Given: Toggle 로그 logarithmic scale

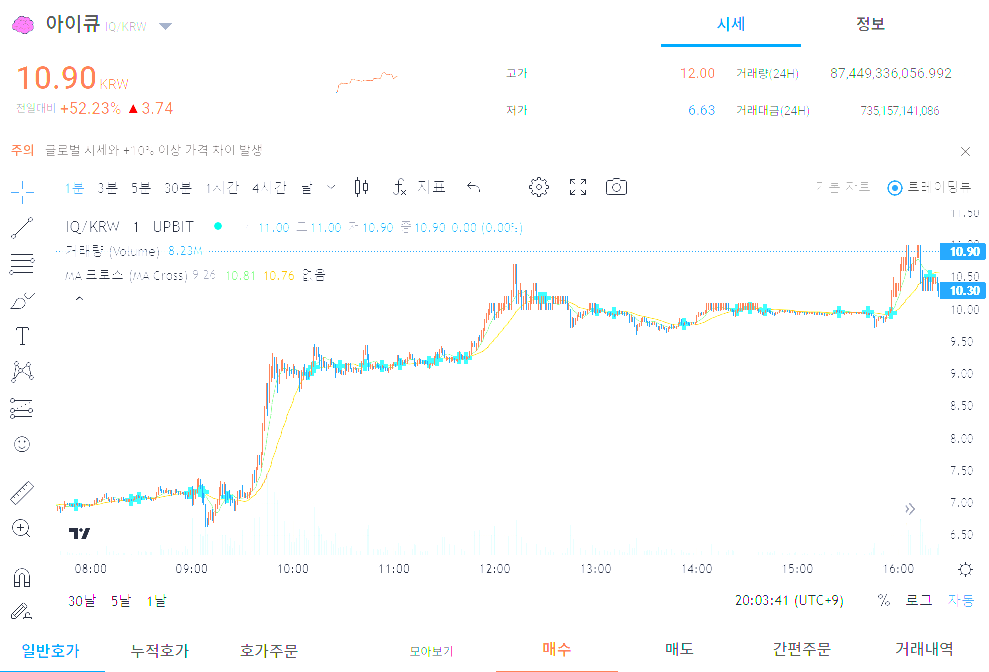Looking at the screenshot, I should [x=918, y=600].
